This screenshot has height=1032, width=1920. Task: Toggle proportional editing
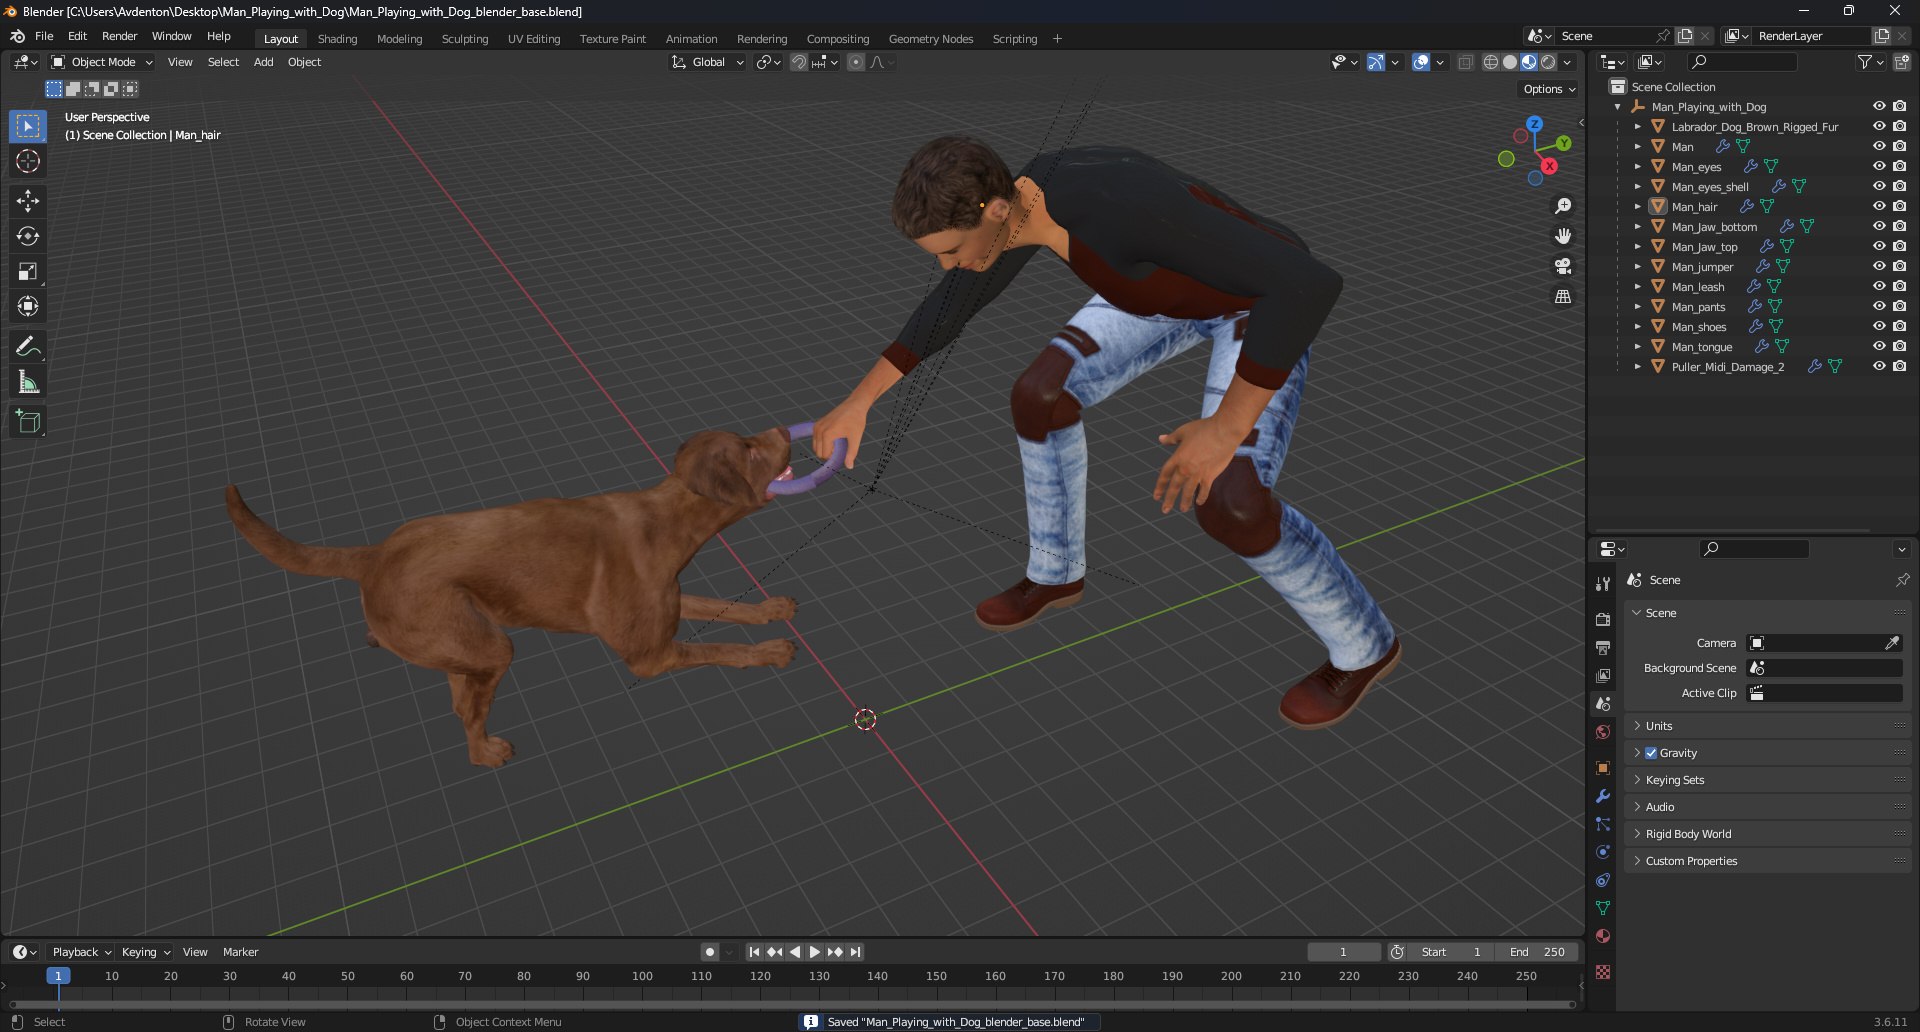(x=856, y=62)
